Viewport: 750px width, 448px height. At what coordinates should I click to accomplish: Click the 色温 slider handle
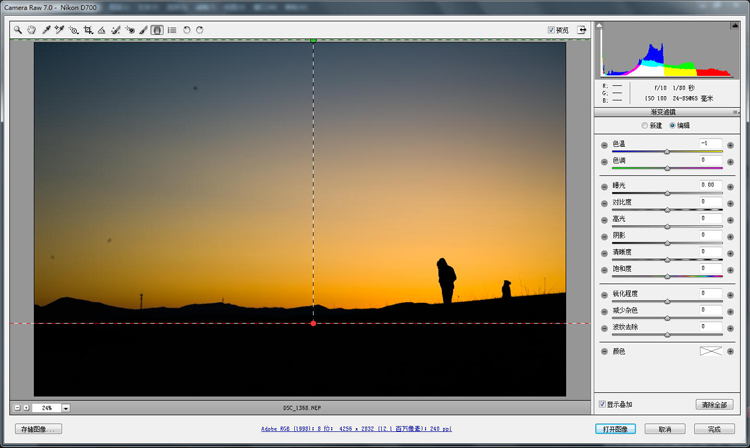(x=667, y=152)
